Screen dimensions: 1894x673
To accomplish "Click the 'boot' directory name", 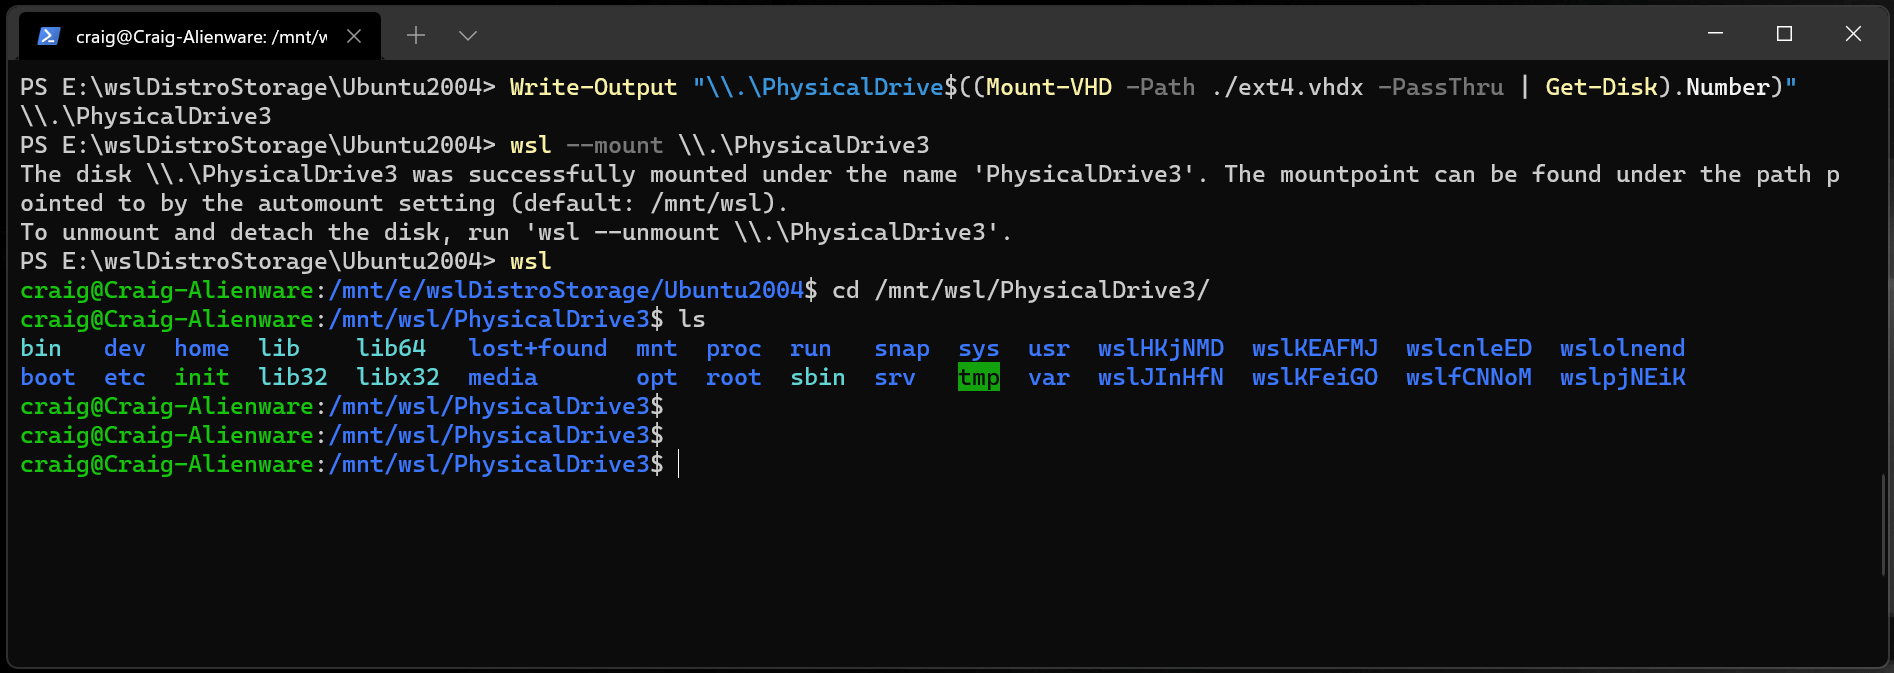I will (x=48, y=377).
